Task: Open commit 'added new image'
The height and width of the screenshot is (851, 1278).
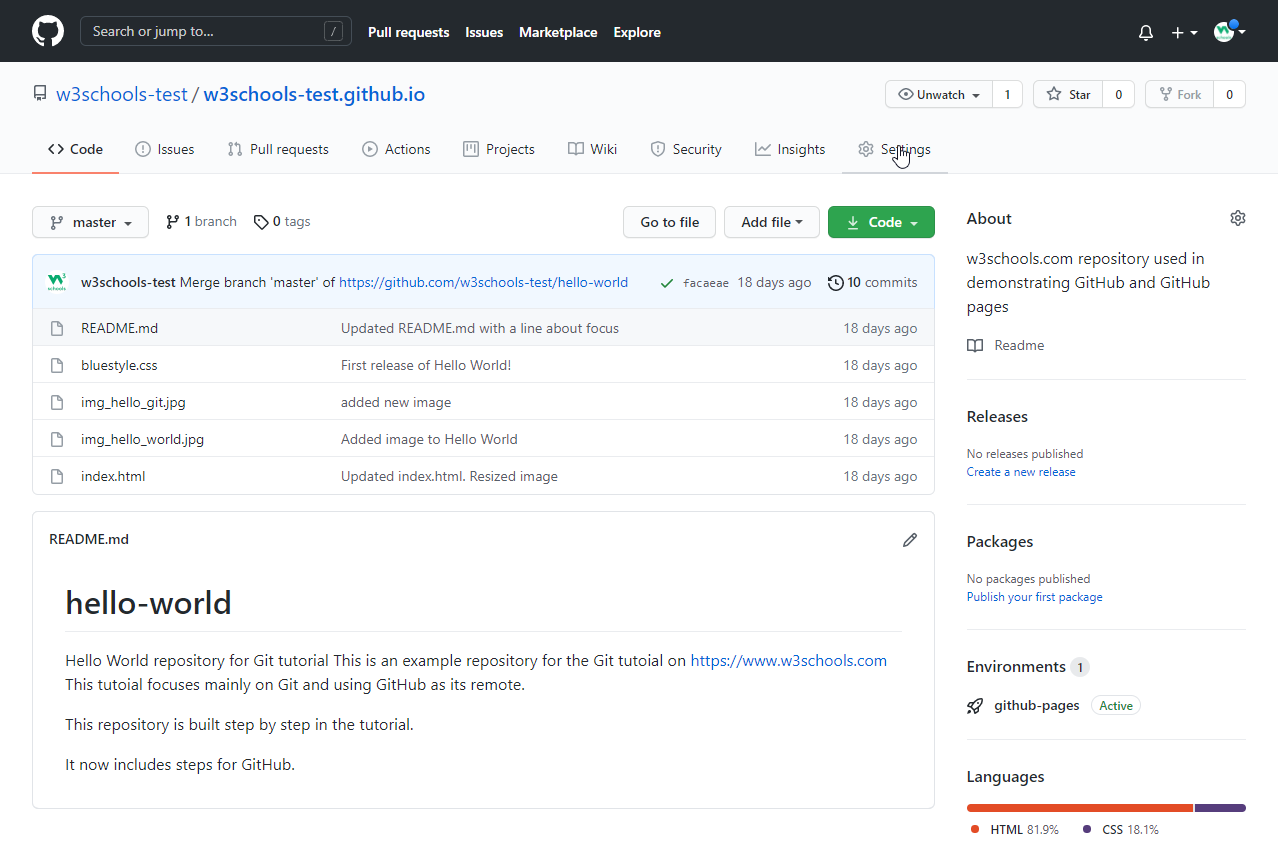Action: (x=396, y=402)
